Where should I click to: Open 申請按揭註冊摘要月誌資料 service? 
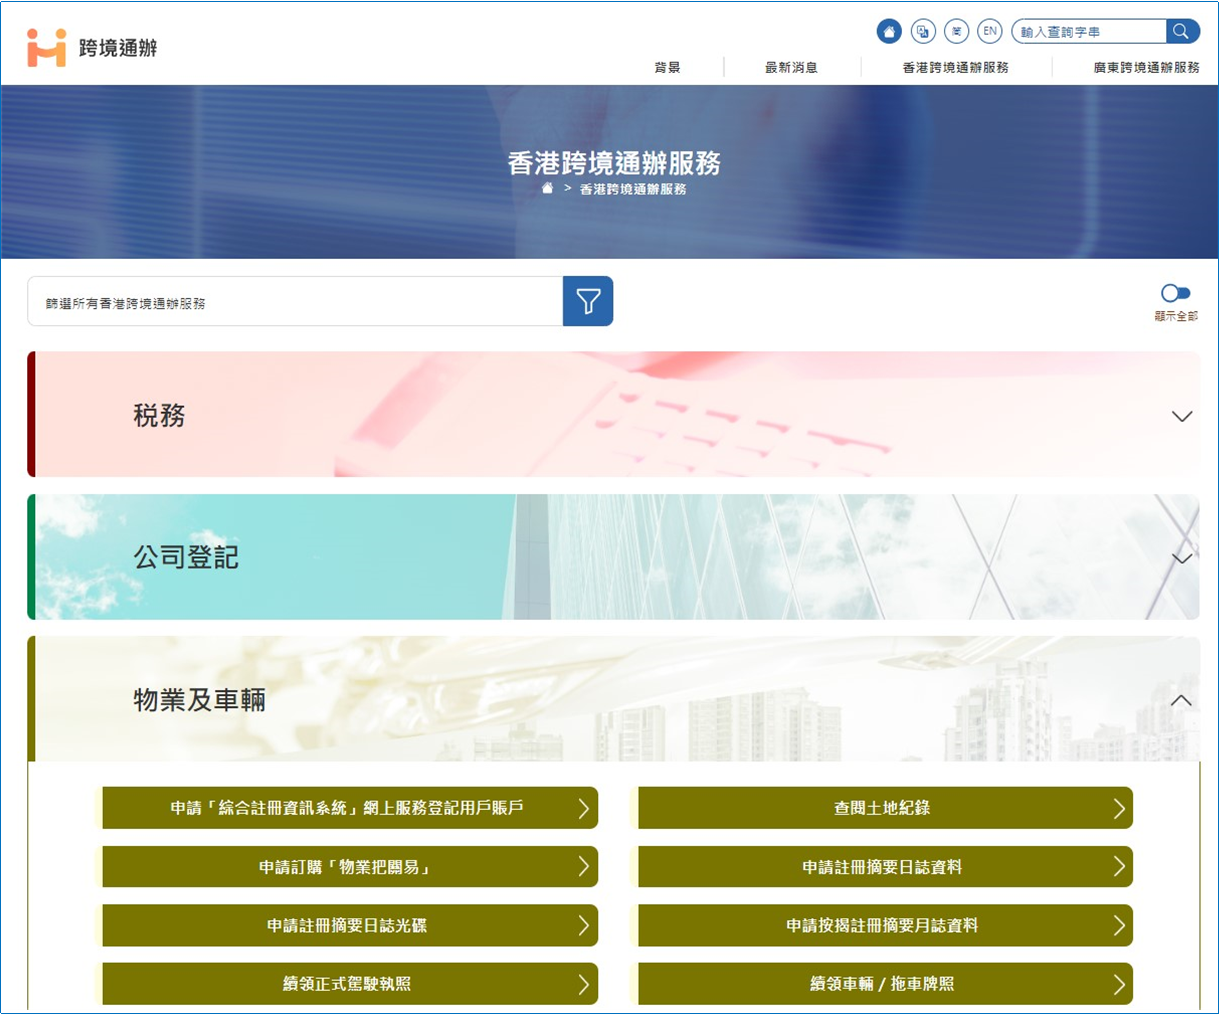[x=885, y=926]
